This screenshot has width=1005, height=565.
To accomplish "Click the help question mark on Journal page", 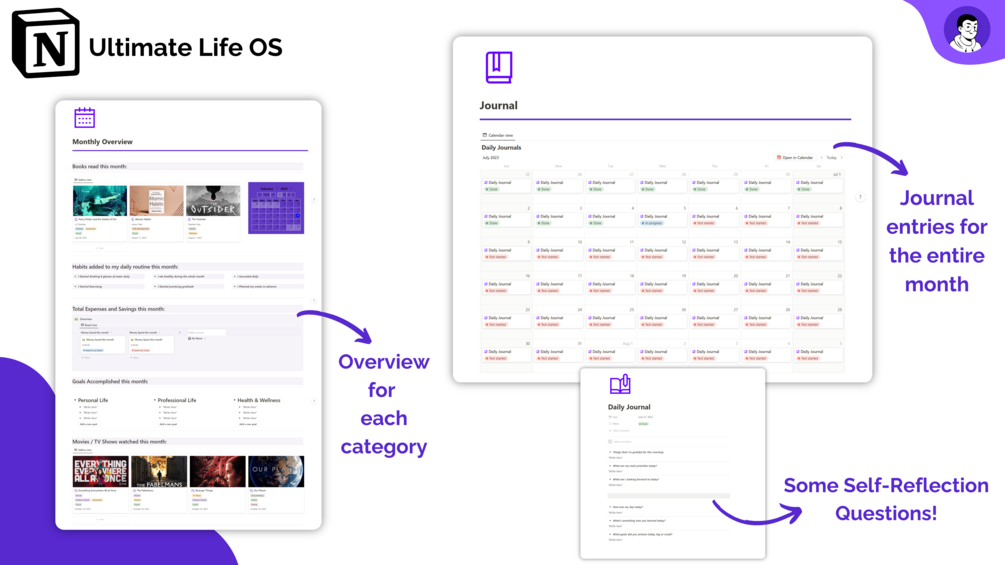I will (x=860, y=197).
